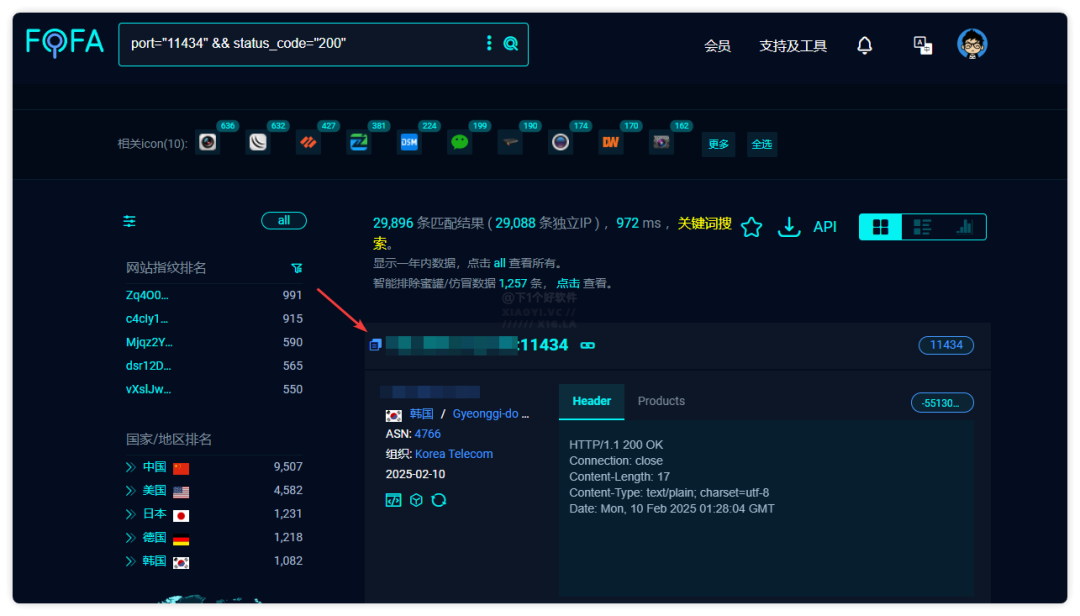Viewport: 1080px width, 616px height.
Task: Star this search query as favorite
Action: (752, 227)
